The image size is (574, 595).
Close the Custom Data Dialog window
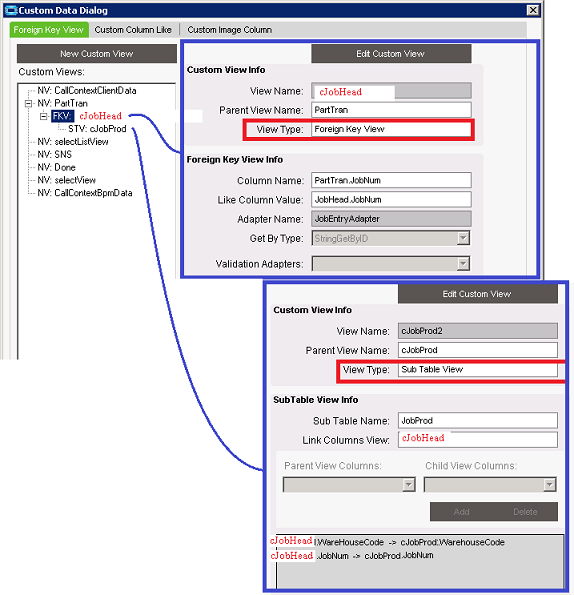(533, 10)
